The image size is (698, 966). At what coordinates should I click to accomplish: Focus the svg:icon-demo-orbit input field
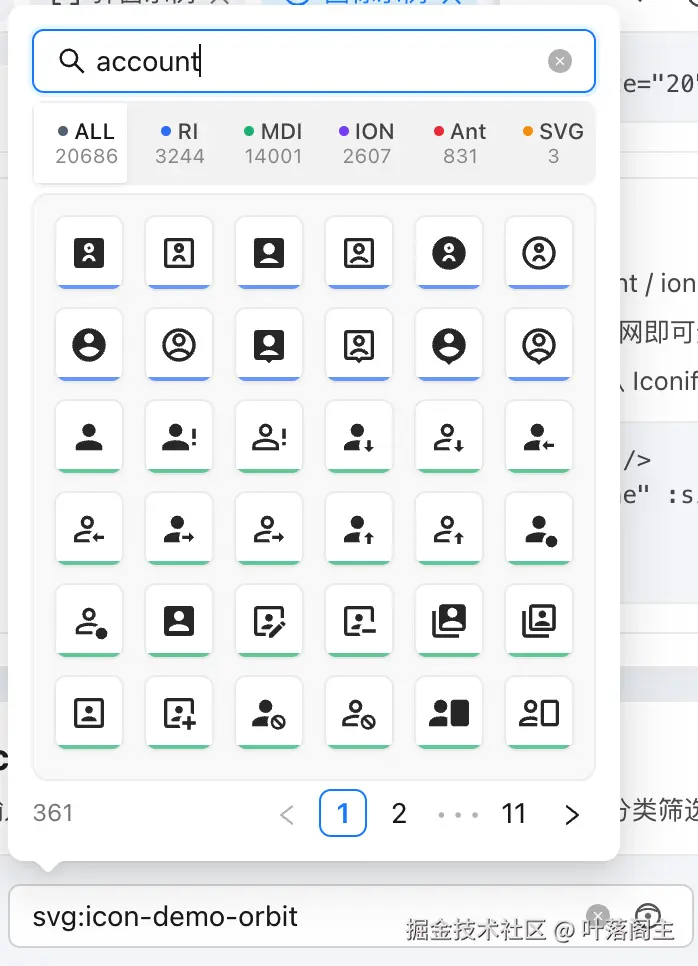coord(351,916)
